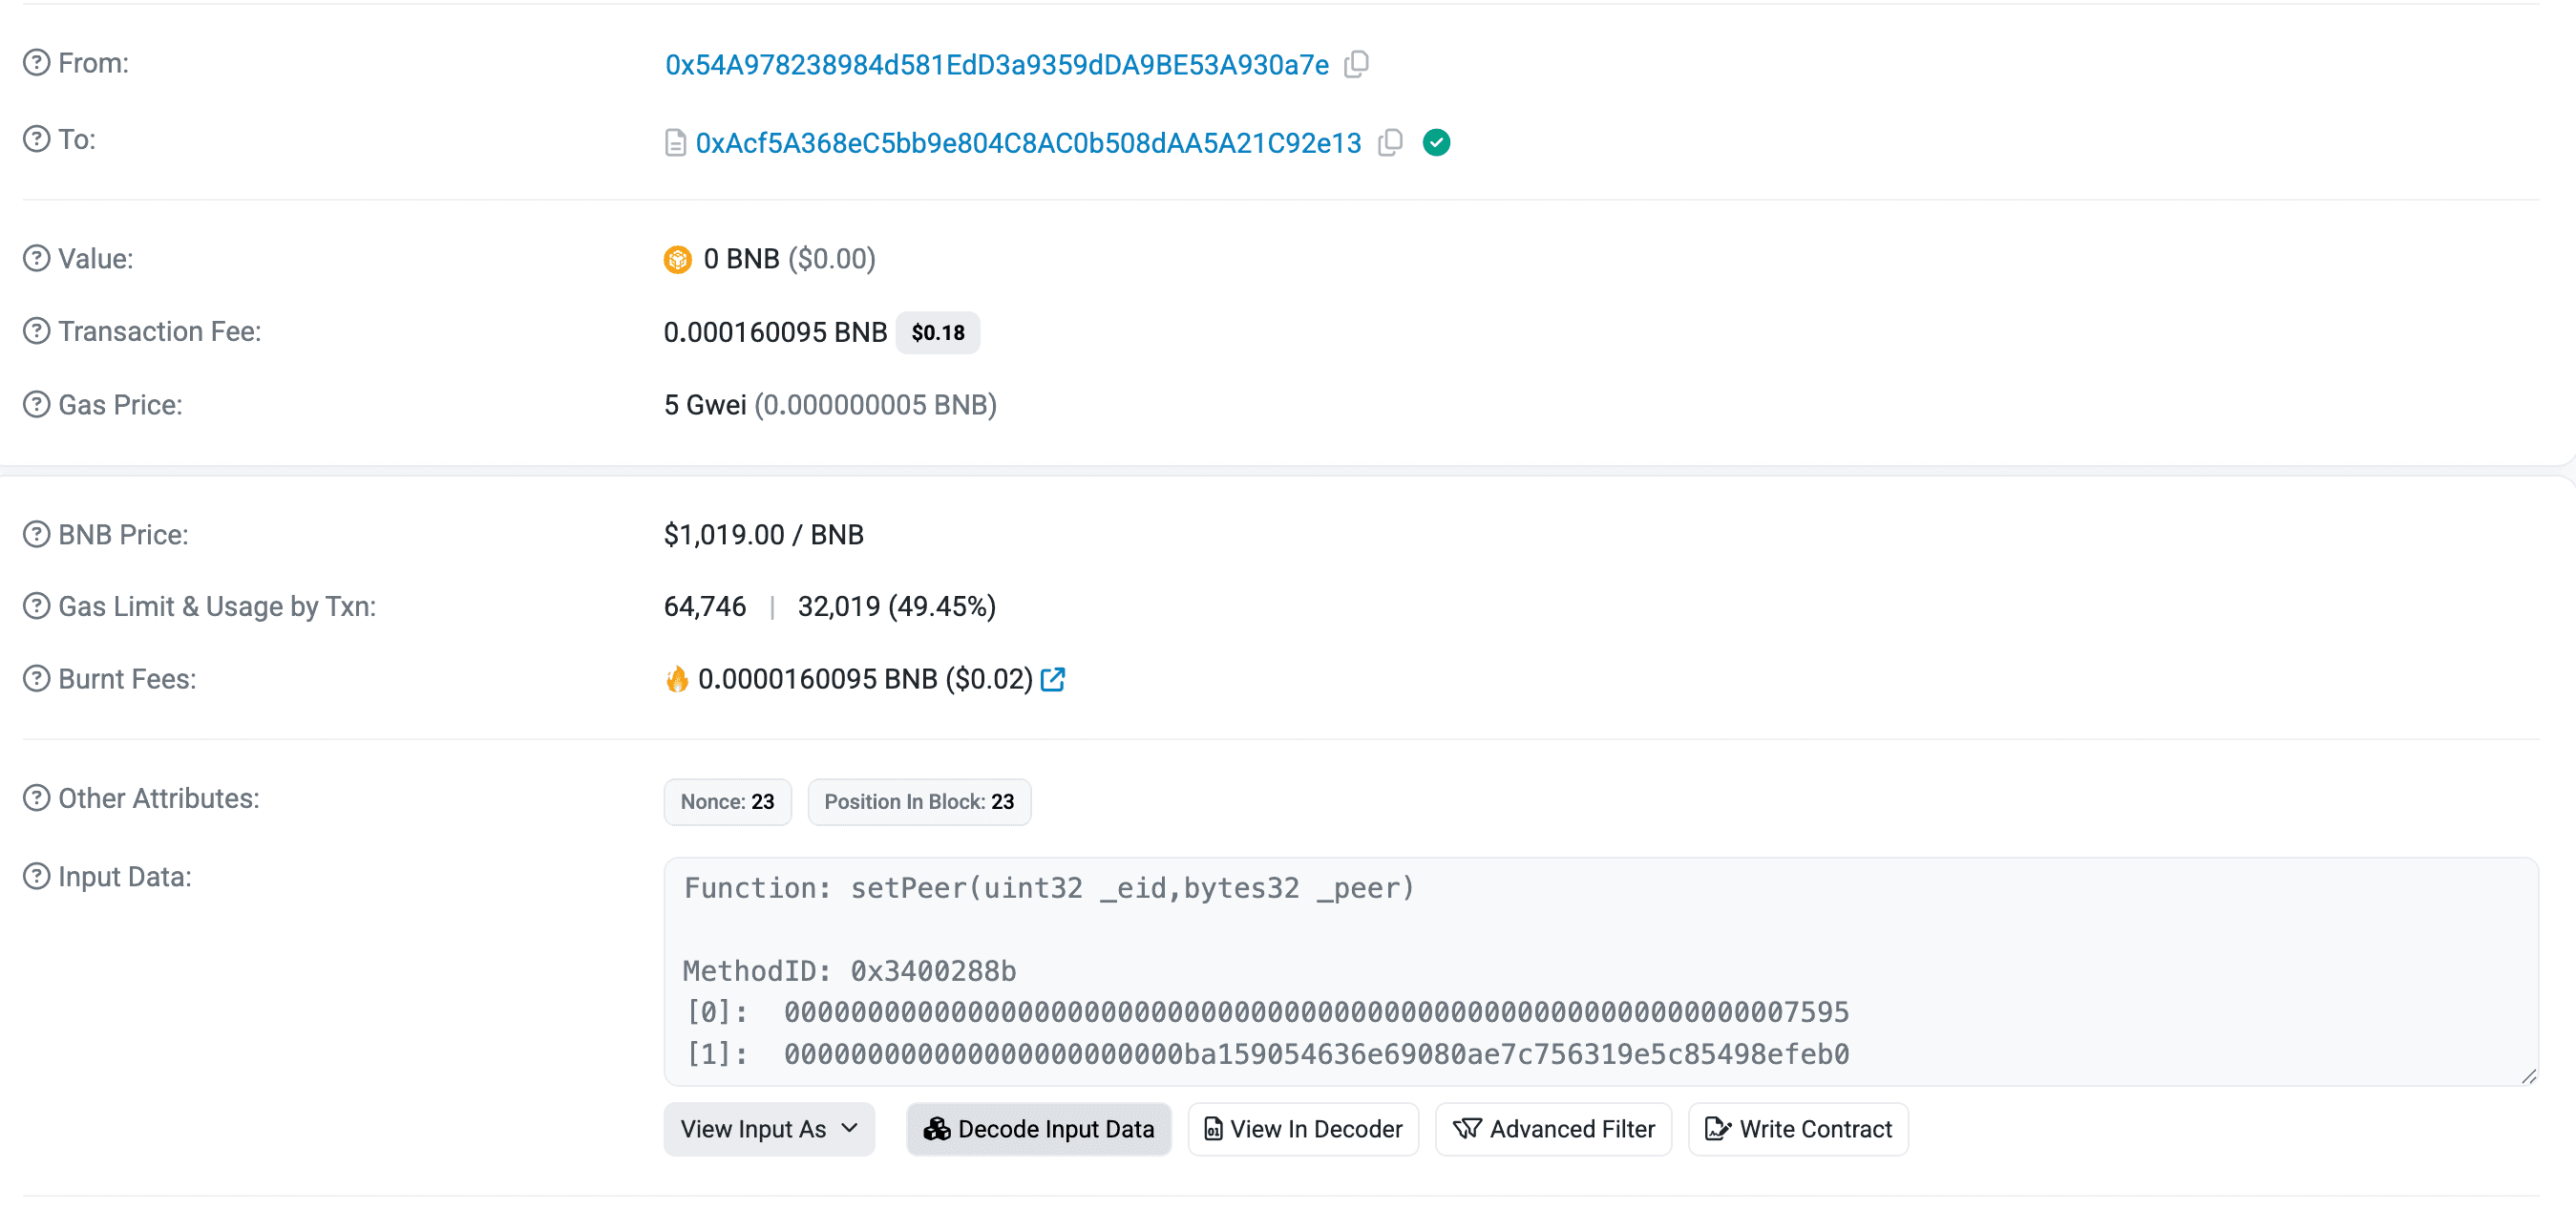Click the Nonce: 23 badge
This screenshot has width=2576, height=1211.
coord(727,801)
